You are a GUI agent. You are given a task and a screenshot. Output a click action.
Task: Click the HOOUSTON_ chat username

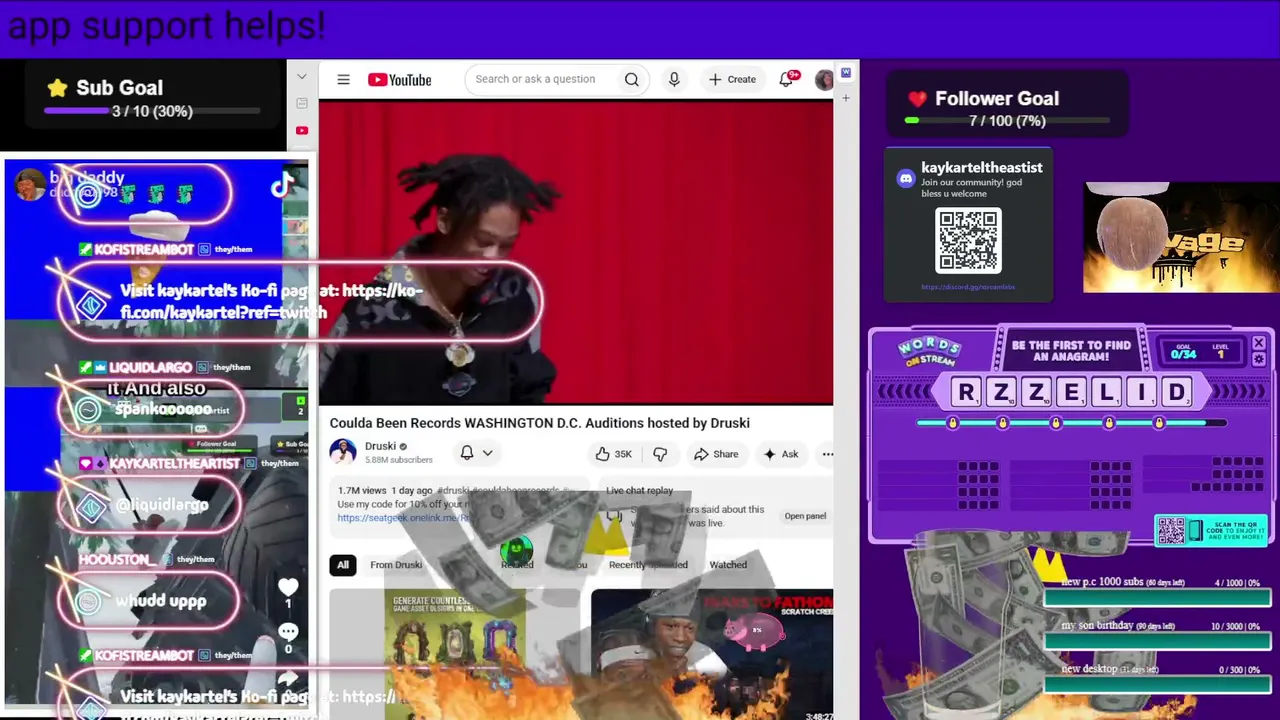click(x=118, y=559)
